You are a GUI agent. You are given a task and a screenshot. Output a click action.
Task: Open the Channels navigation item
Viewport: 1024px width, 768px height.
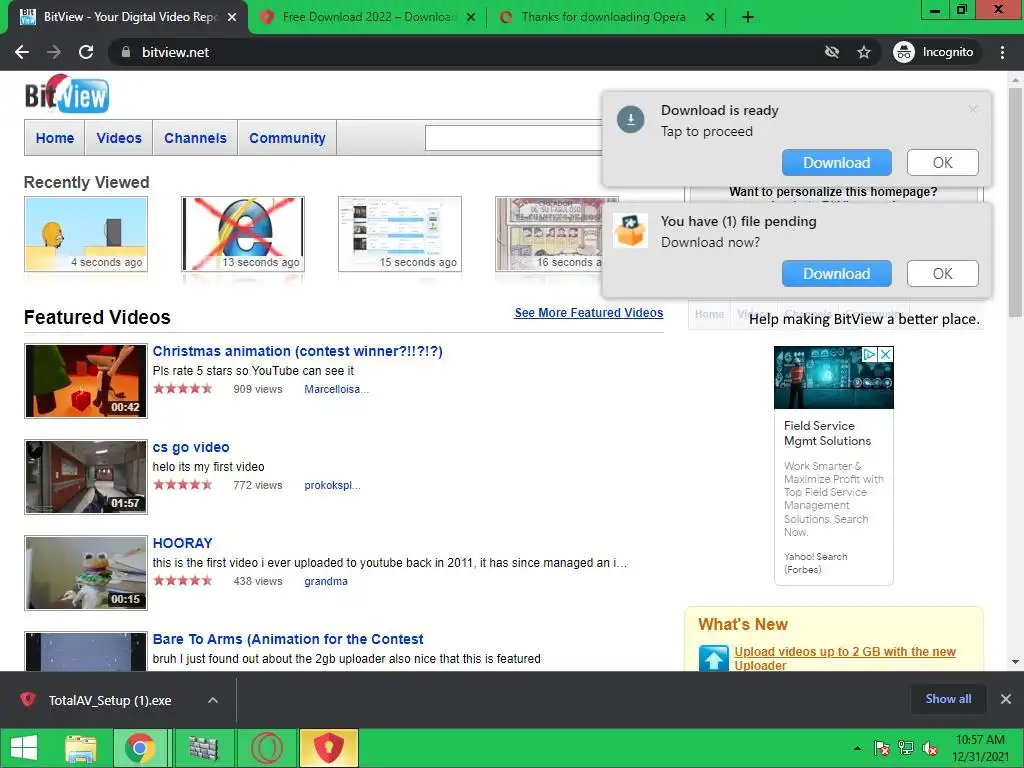[x=195, y=138]
